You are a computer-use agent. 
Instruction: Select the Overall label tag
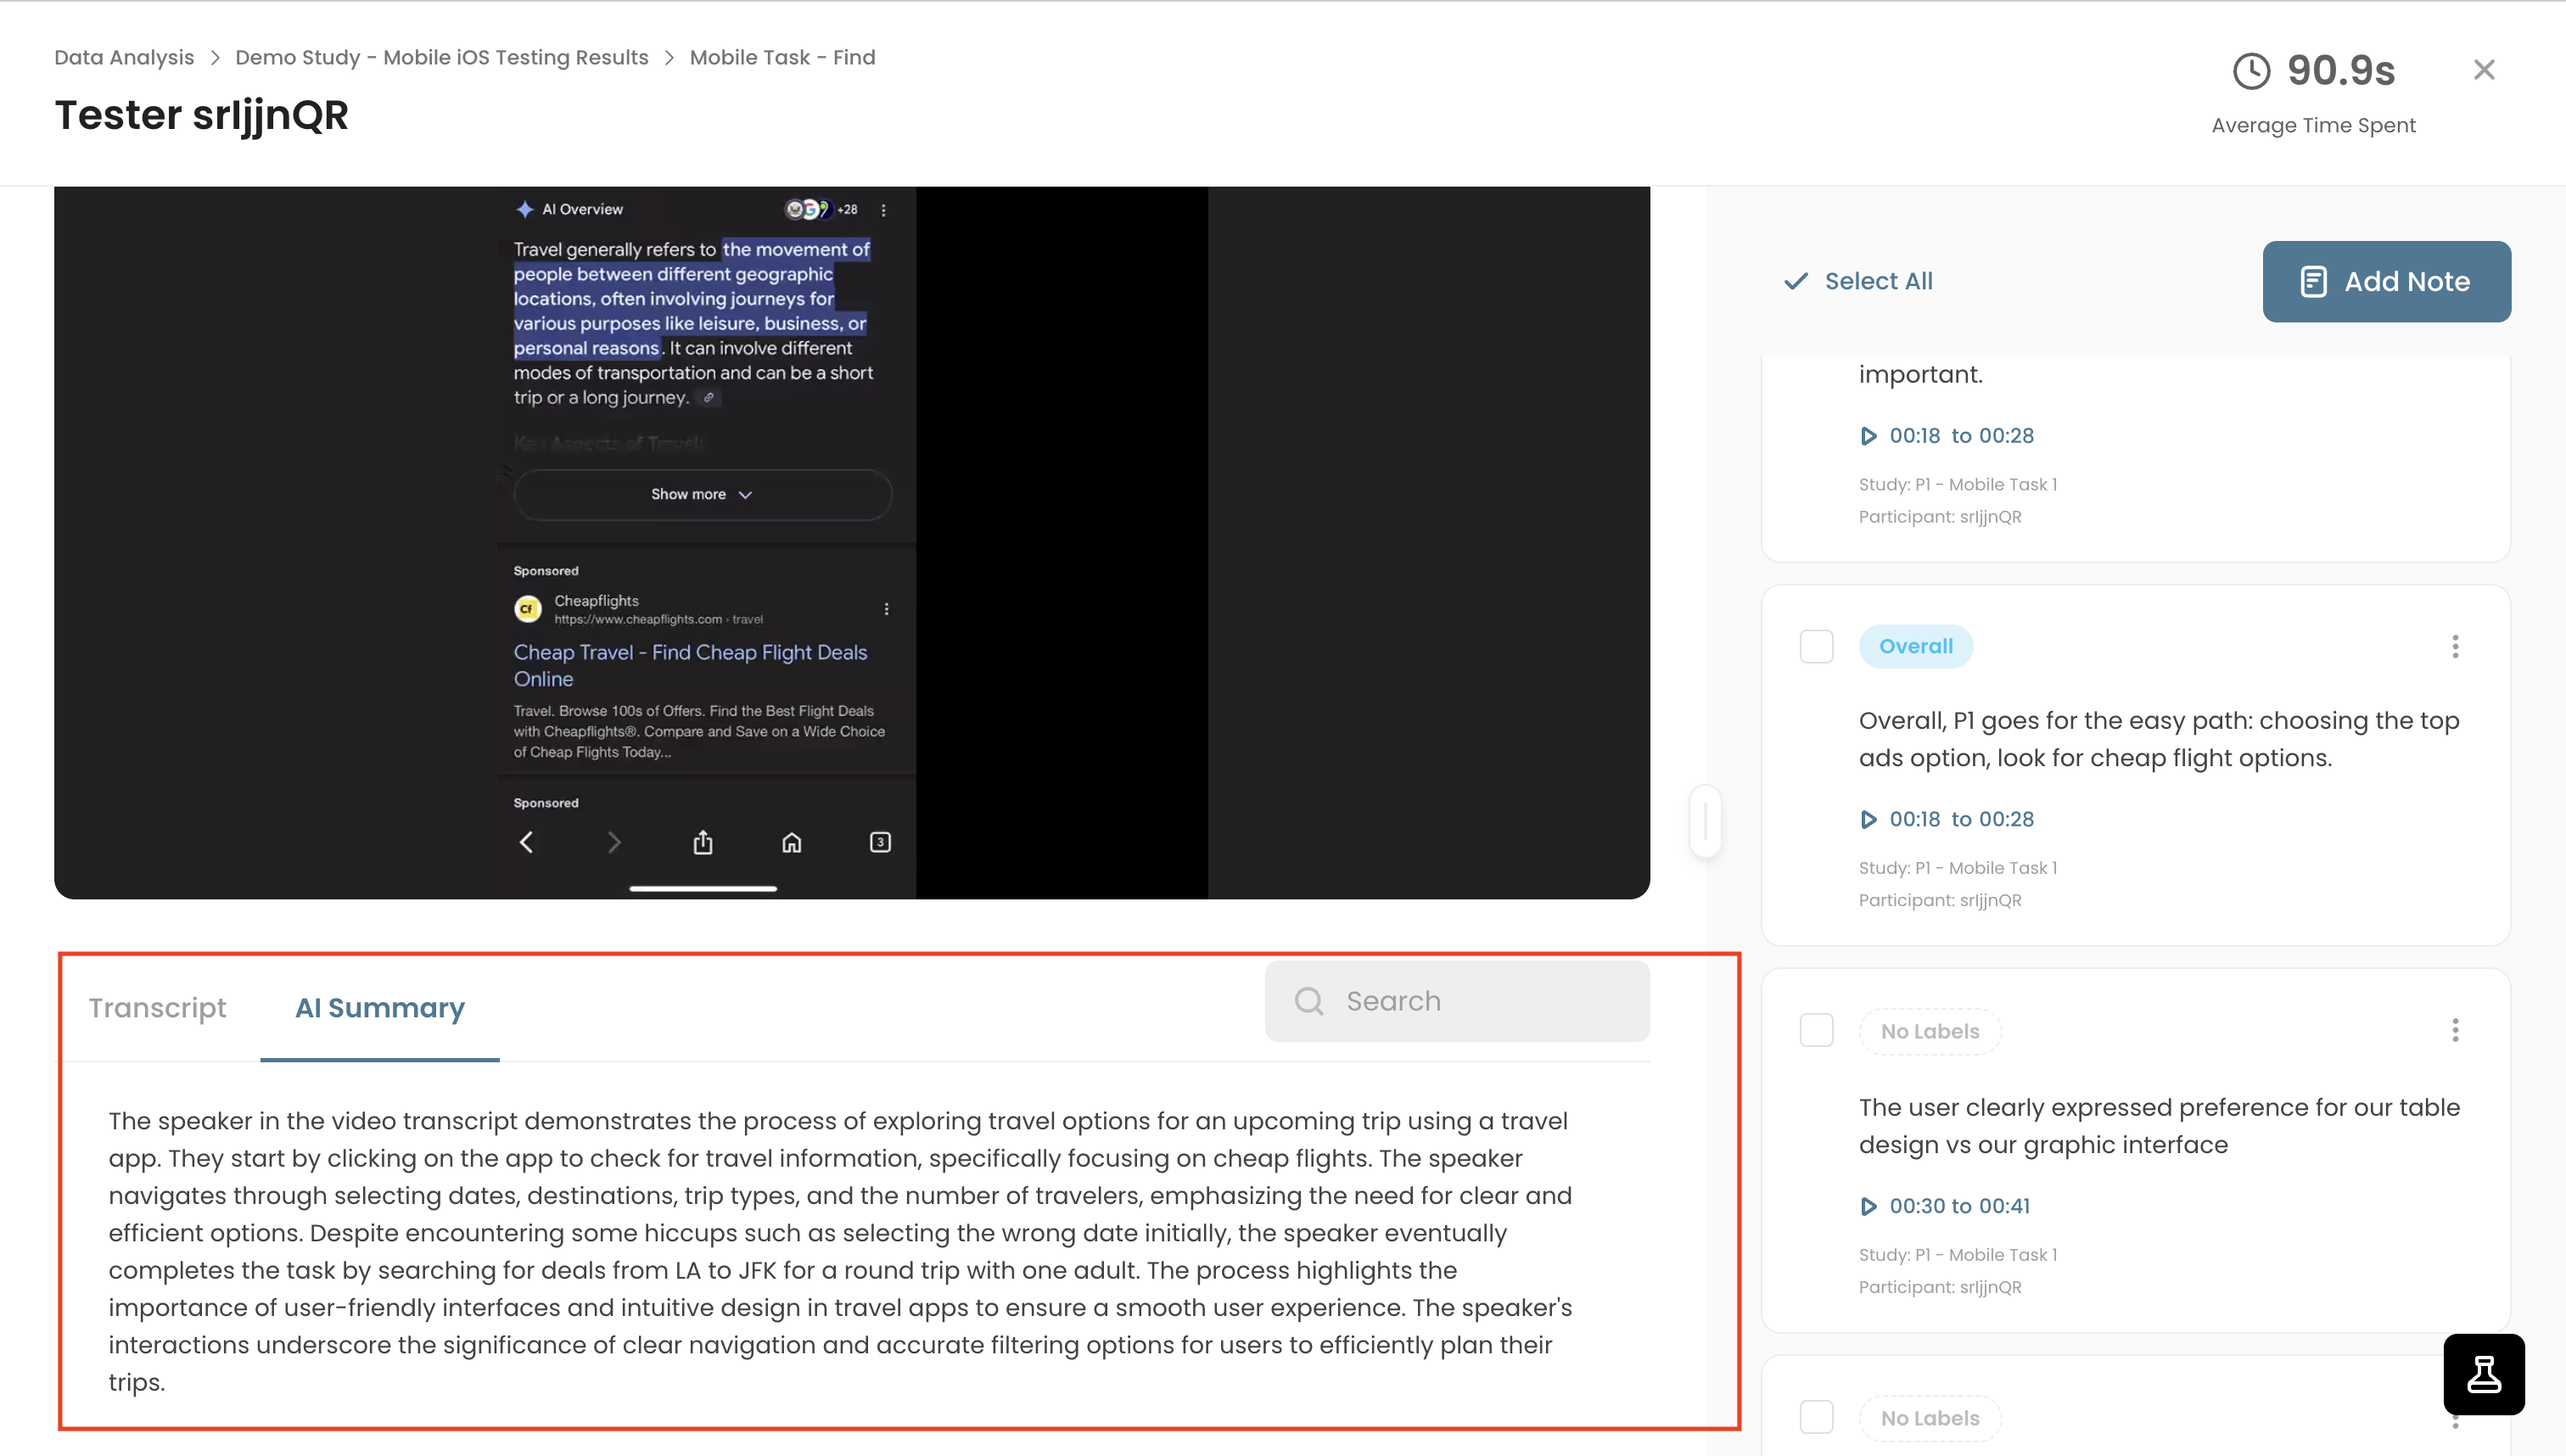[x=1915, y=646]
